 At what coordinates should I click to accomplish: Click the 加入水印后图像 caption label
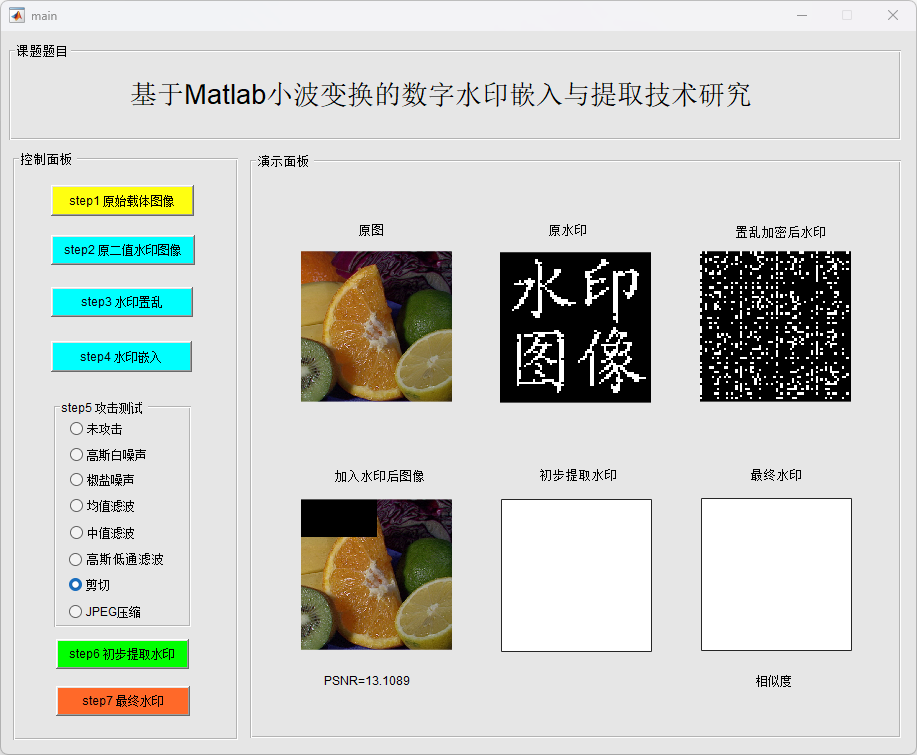tap(379, 477)
